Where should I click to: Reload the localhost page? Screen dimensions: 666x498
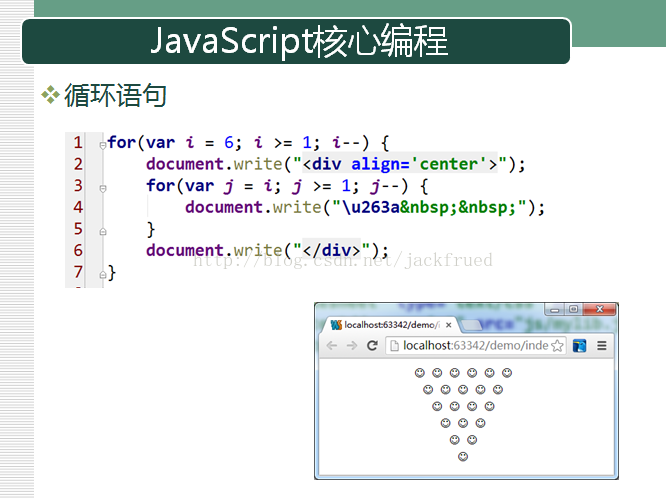pyautogui.click(x=372, y=345)
